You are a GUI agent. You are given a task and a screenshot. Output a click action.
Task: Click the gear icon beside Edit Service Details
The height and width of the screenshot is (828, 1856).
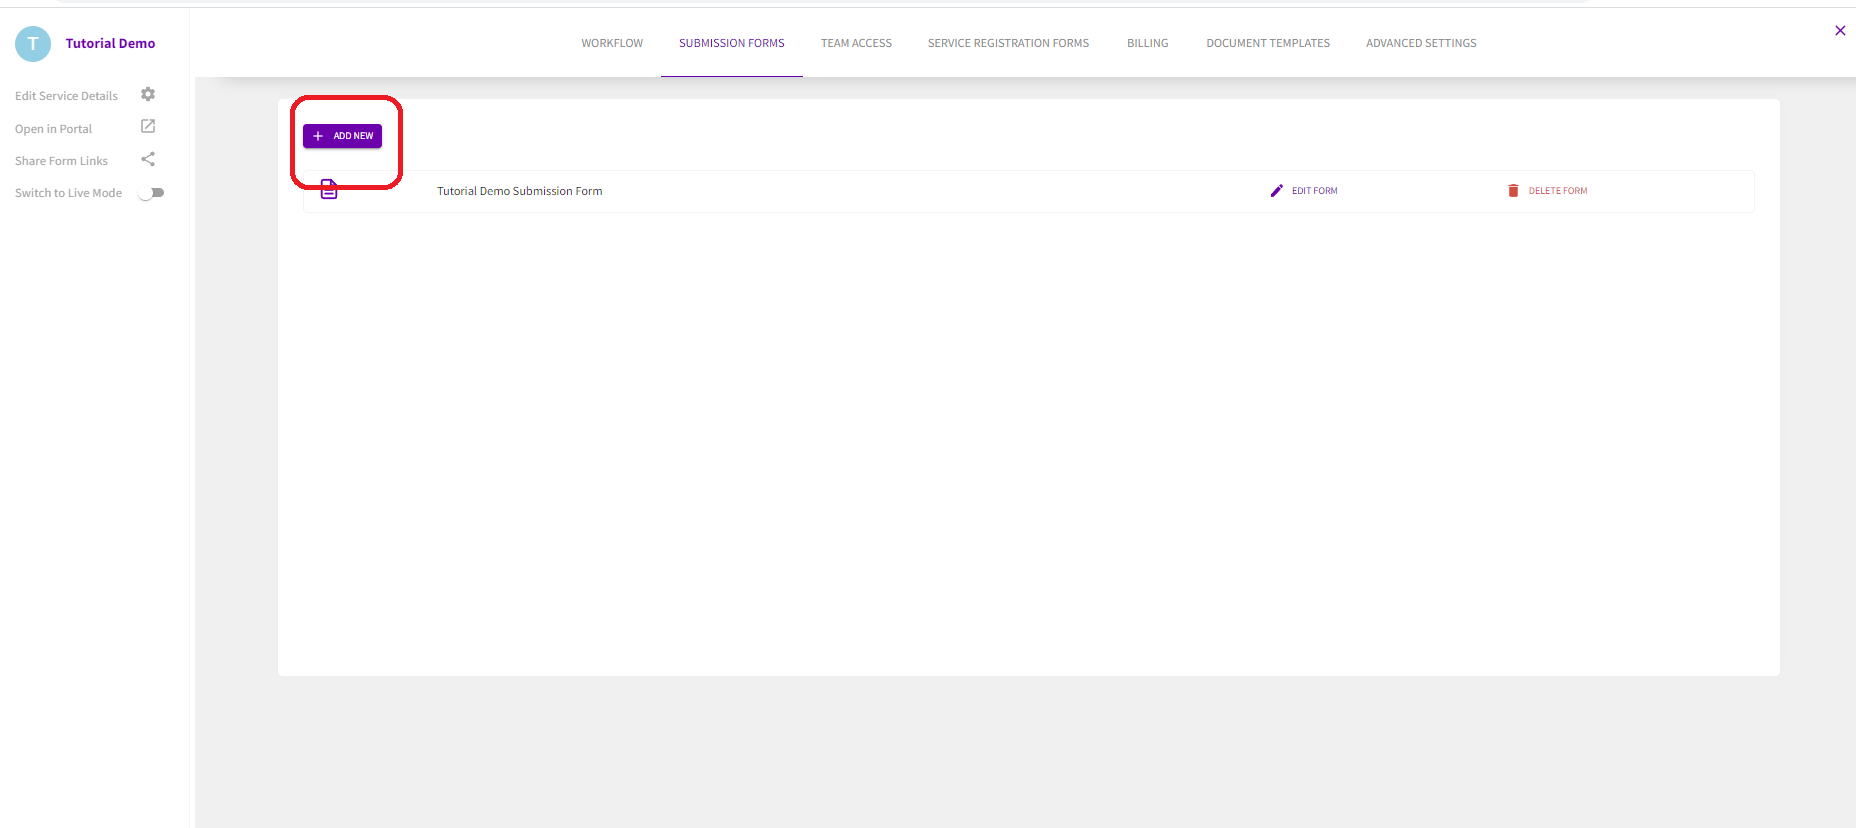pos(148,95)
